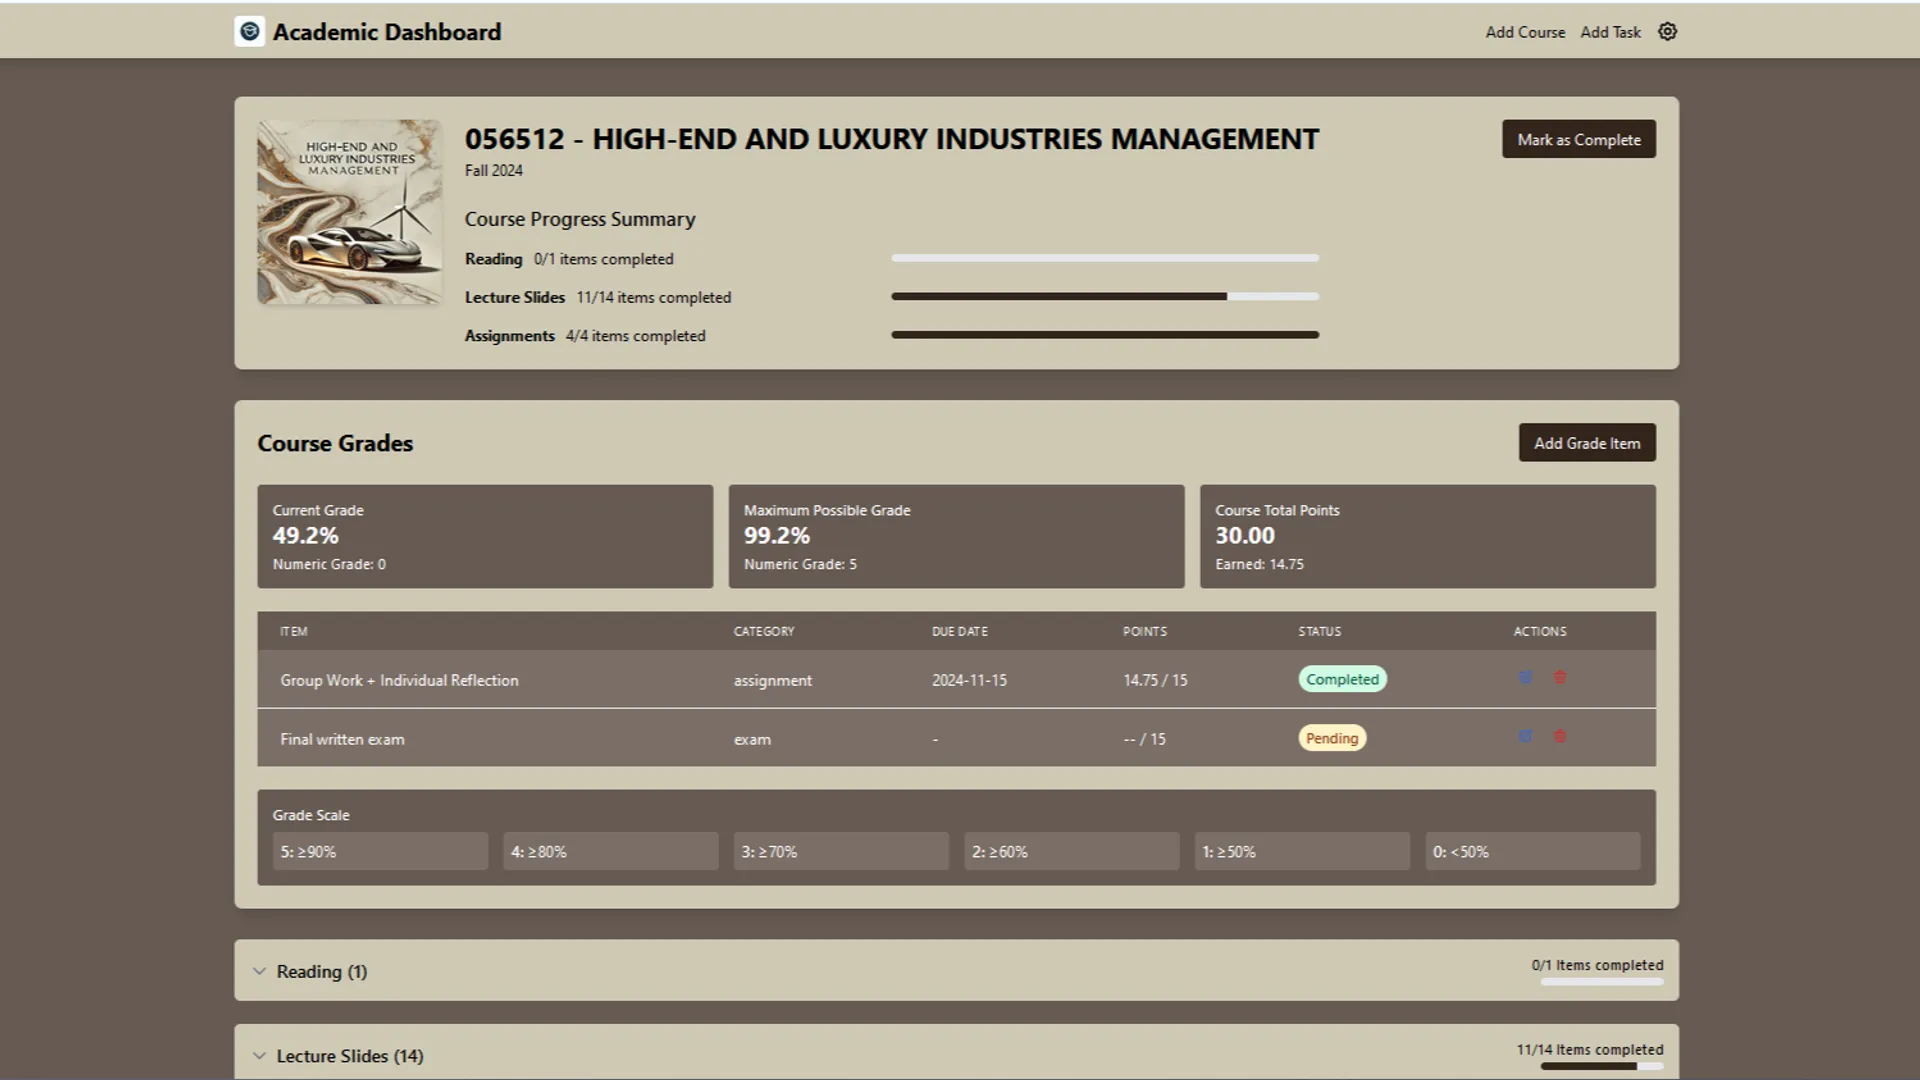Click the graduation cap dashboard logo
Screen dimensions: 1920x1080
249,31
